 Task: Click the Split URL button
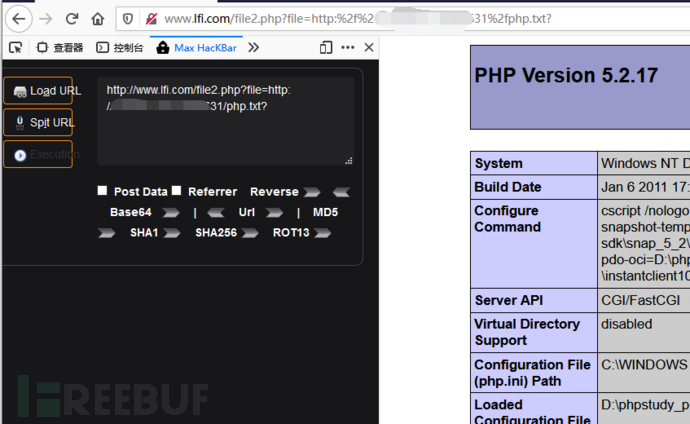[x=38, y=122]
